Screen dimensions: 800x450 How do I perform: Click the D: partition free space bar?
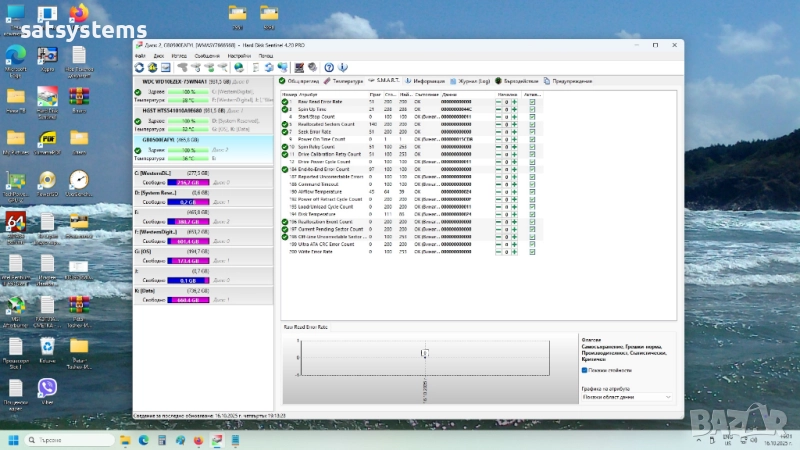[188, 201]
